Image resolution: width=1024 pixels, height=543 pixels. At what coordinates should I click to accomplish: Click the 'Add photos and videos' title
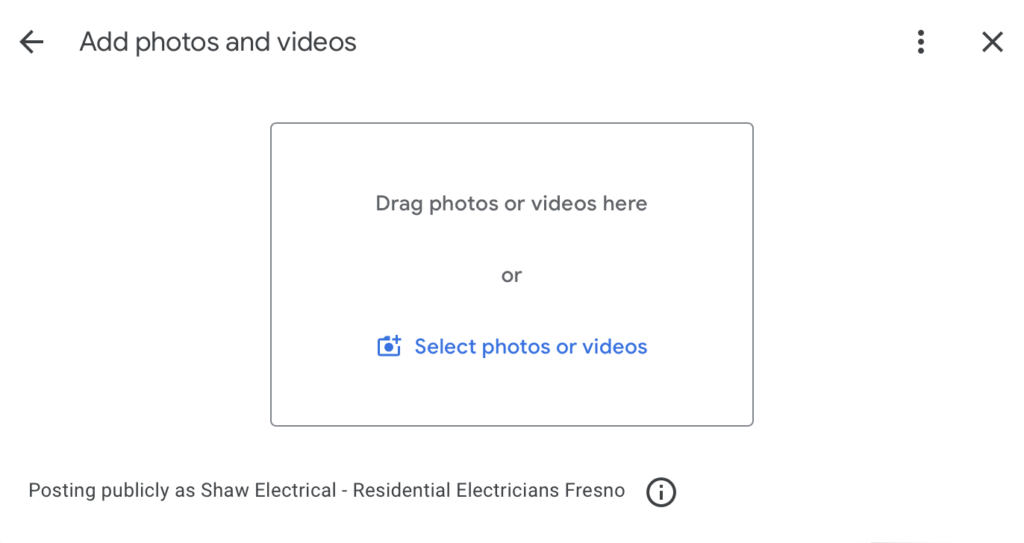pos(218,42)
